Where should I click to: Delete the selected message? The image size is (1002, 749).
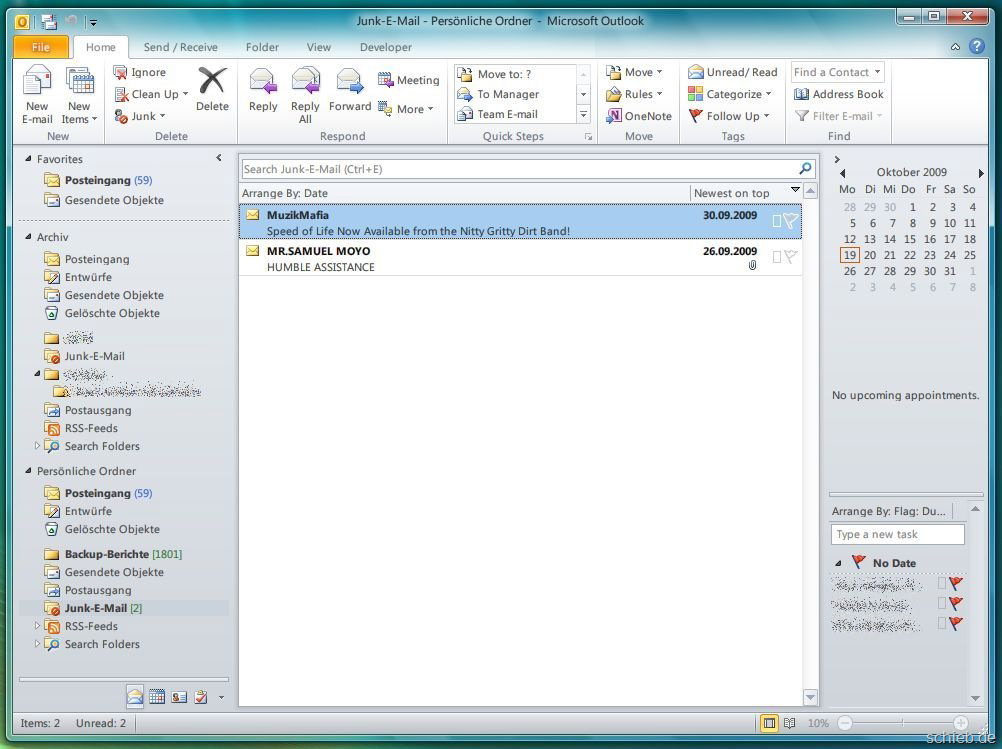[x=212, y=90]
